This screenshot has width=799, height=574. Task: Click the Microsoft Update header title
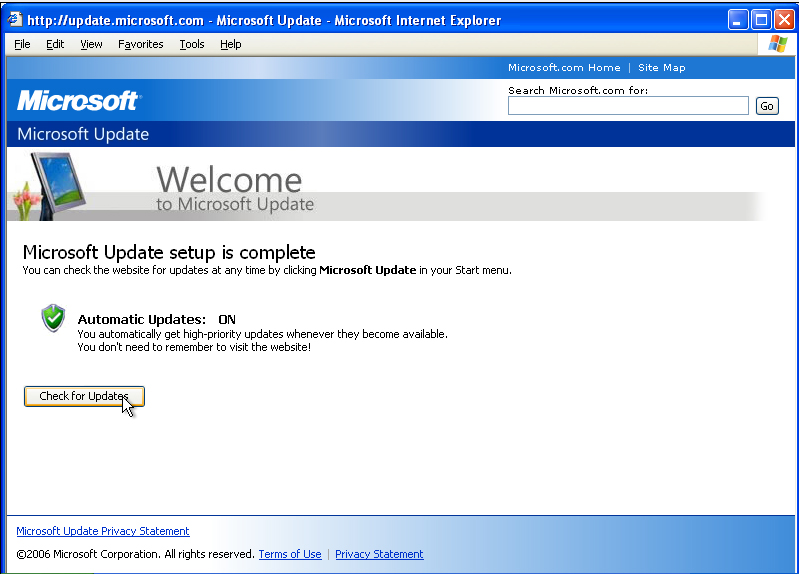pos(83,134)
